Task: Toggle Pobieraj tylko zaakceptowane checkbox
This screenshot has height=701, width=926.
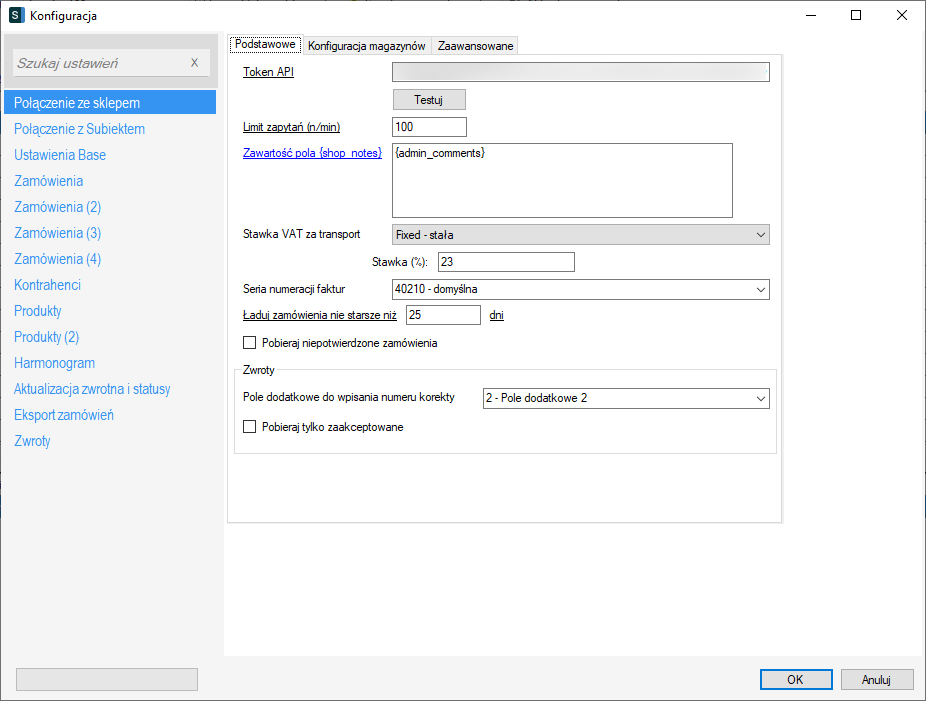Action: point(250,427)
